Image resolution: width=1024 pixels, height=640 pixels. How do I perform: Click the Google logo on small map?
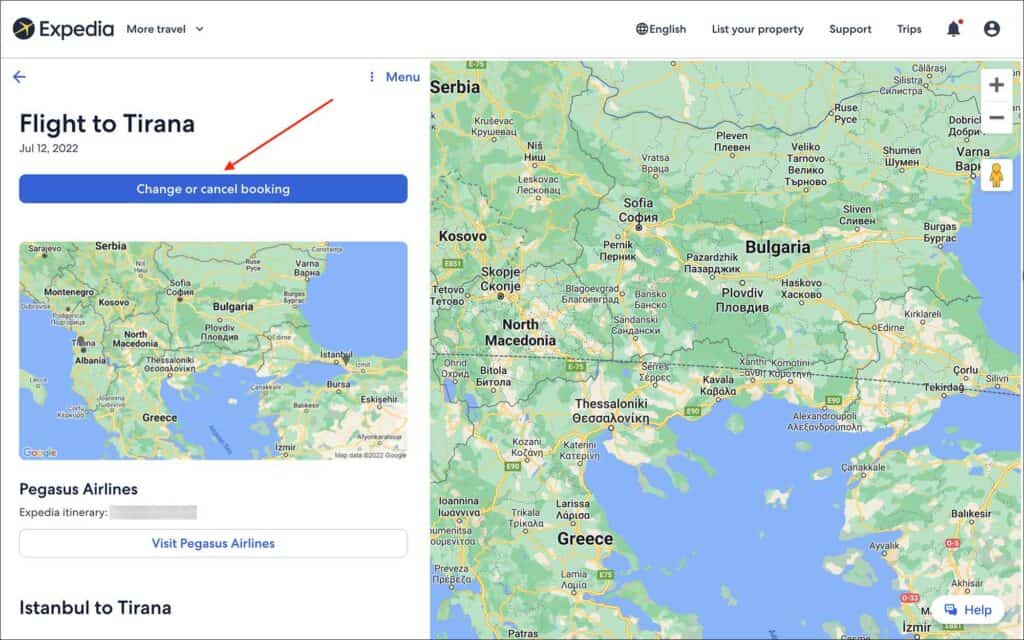[40, 453]
